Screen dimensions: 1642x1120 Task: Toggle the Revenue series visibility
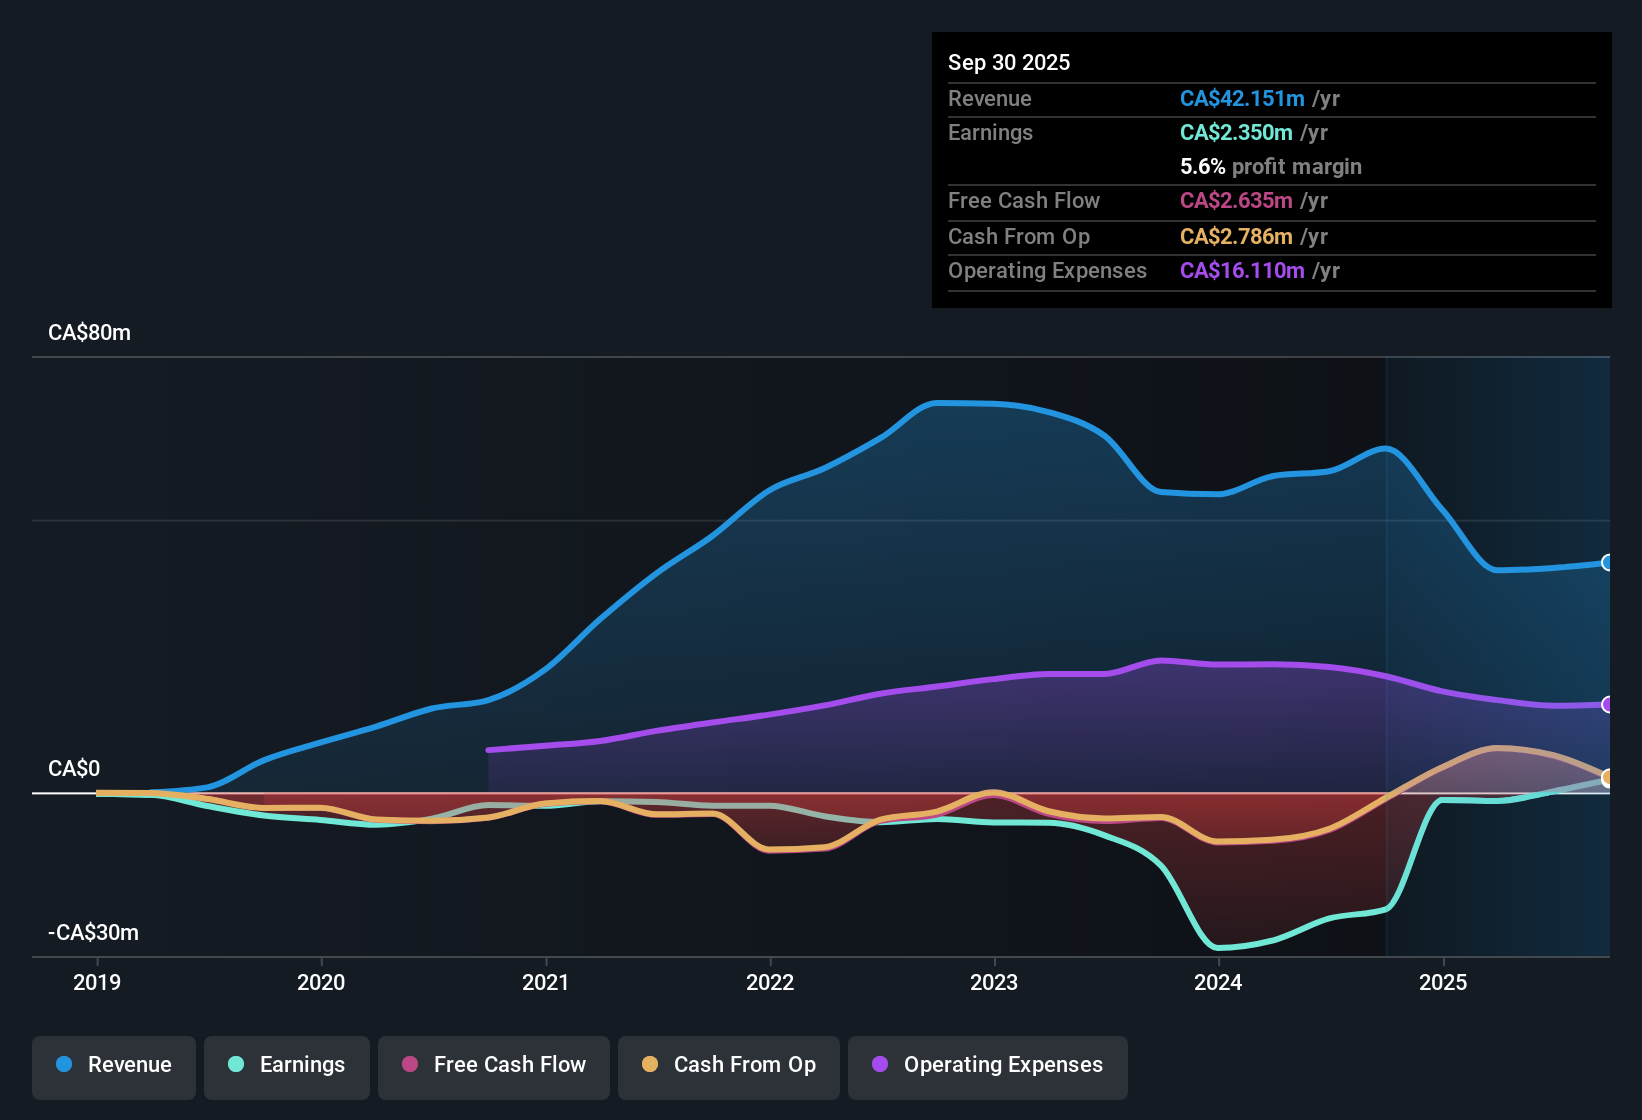[x=113, y=1066]
